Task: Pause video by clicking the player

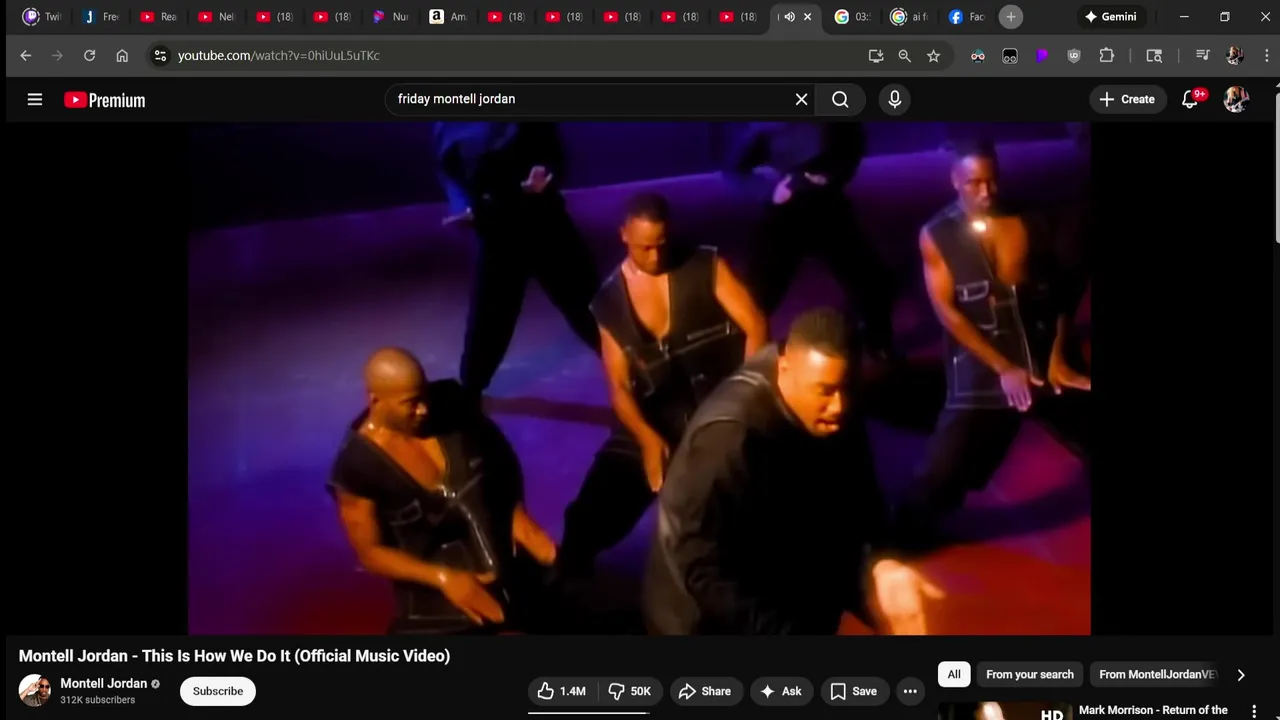Action: click(x=639, y=378)
